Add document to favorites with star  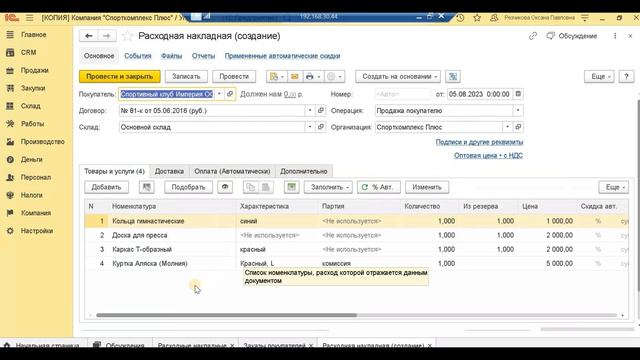tap(127, 36)
